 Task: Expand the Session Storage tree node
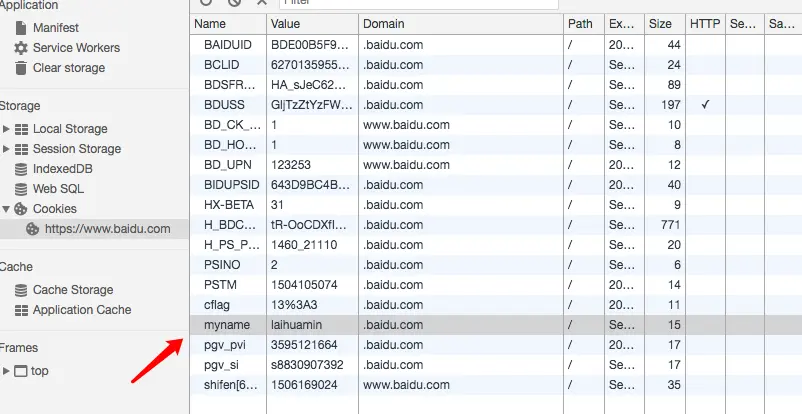pos(7,149)
